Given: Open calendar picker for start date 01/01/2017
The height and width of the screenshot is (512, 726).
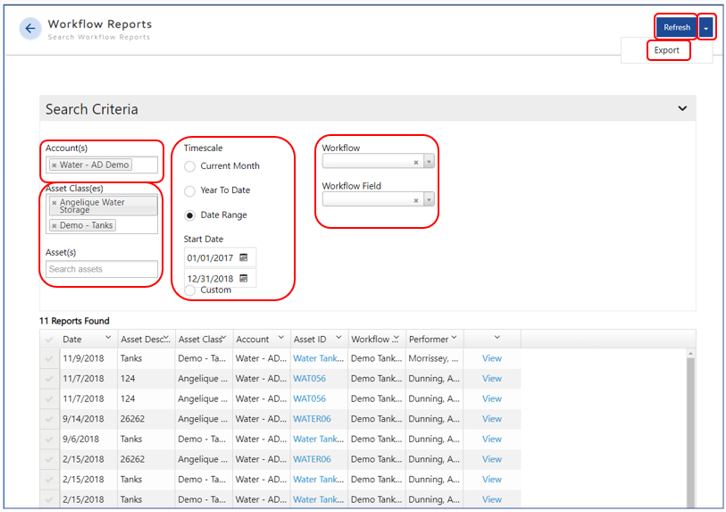Looking at the screenshot, I should 243,258.
